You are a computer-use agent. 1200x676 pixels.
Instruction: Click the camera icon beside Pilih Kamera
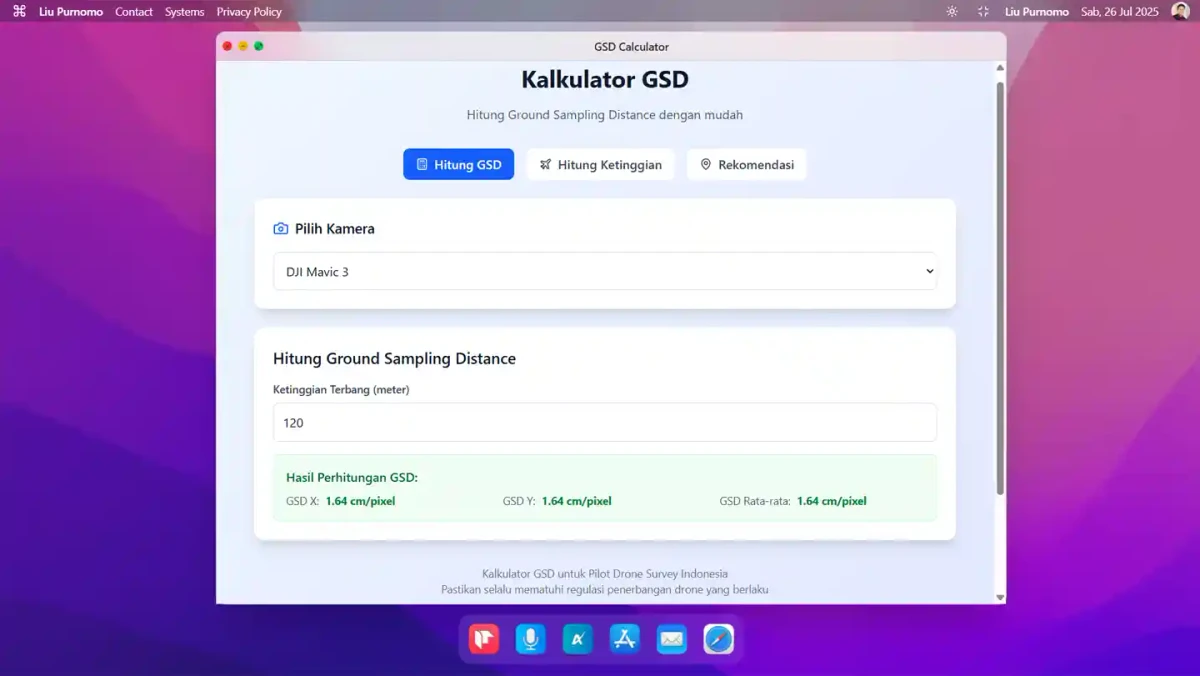tap(280, 229)
